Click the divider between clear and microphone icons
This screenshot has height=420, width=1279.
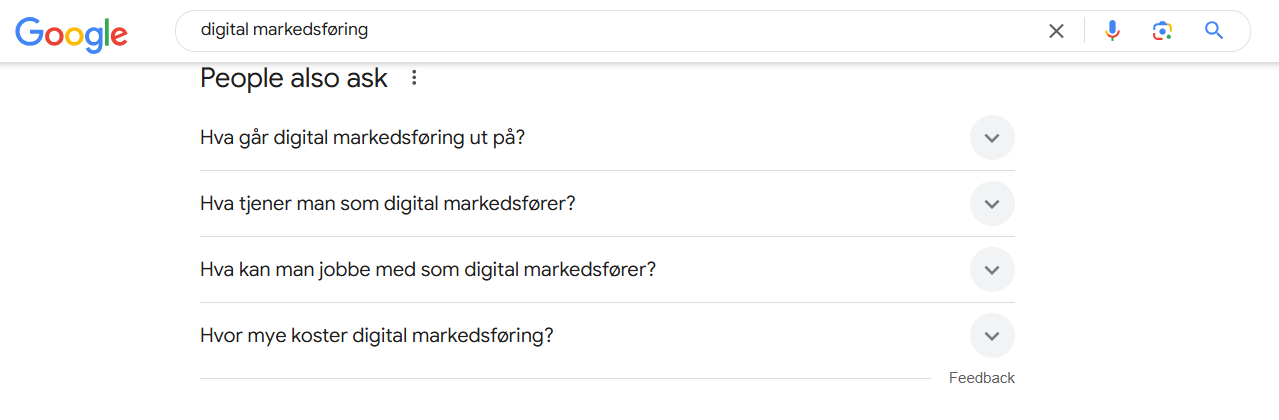pos(1084,31)
